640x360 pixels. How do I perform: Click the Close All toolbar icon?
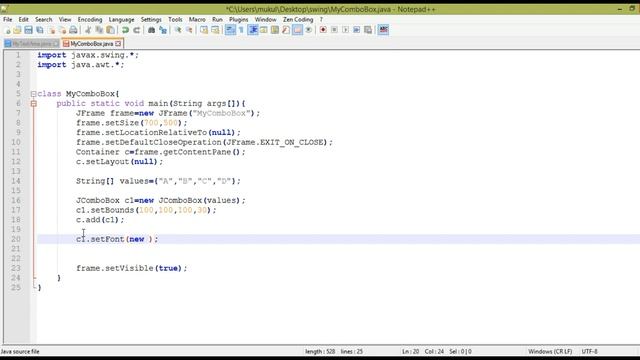62,30
